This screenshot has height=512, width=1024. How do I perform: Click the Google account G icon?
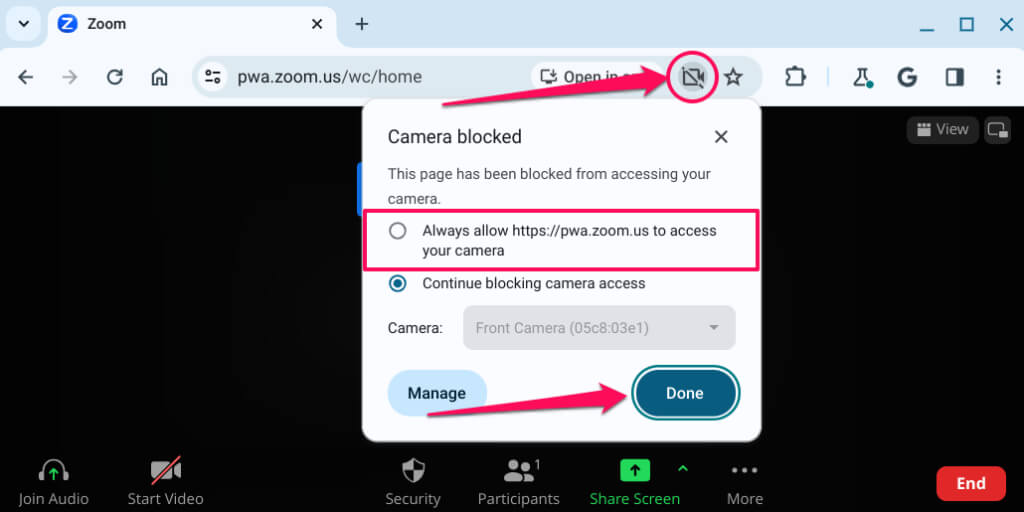tap(906, 77)
